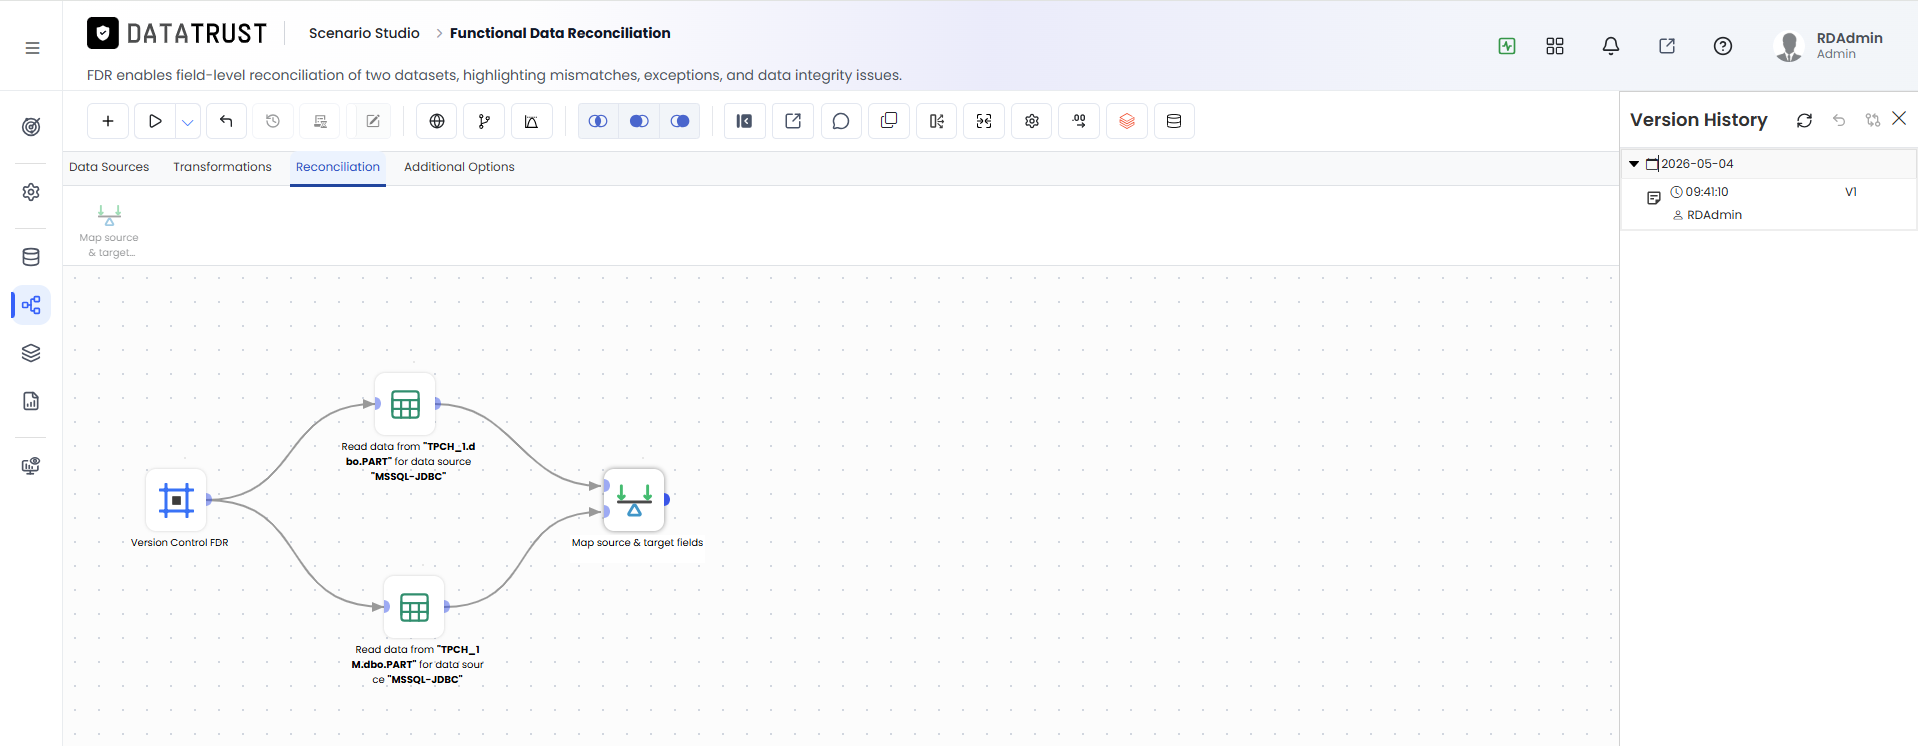The image size is (1918, 746).
Task: Select the TPCH_1M.dbo.PART read data node
Action: click(x=414, y=607)
